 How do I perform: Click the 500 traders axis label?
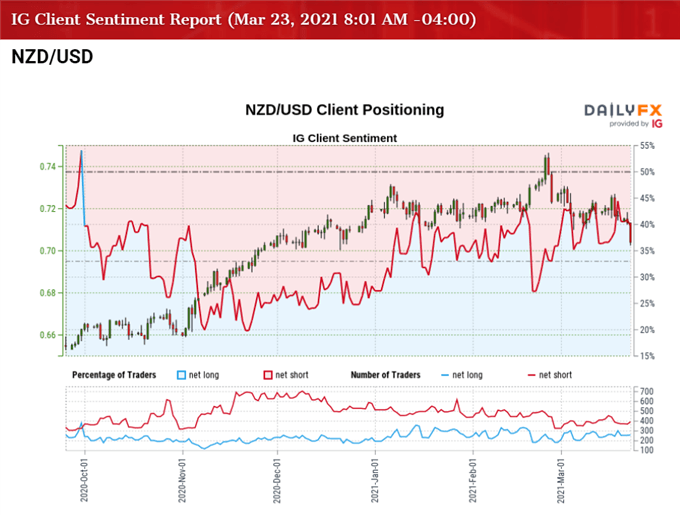(x=647, y=411)
